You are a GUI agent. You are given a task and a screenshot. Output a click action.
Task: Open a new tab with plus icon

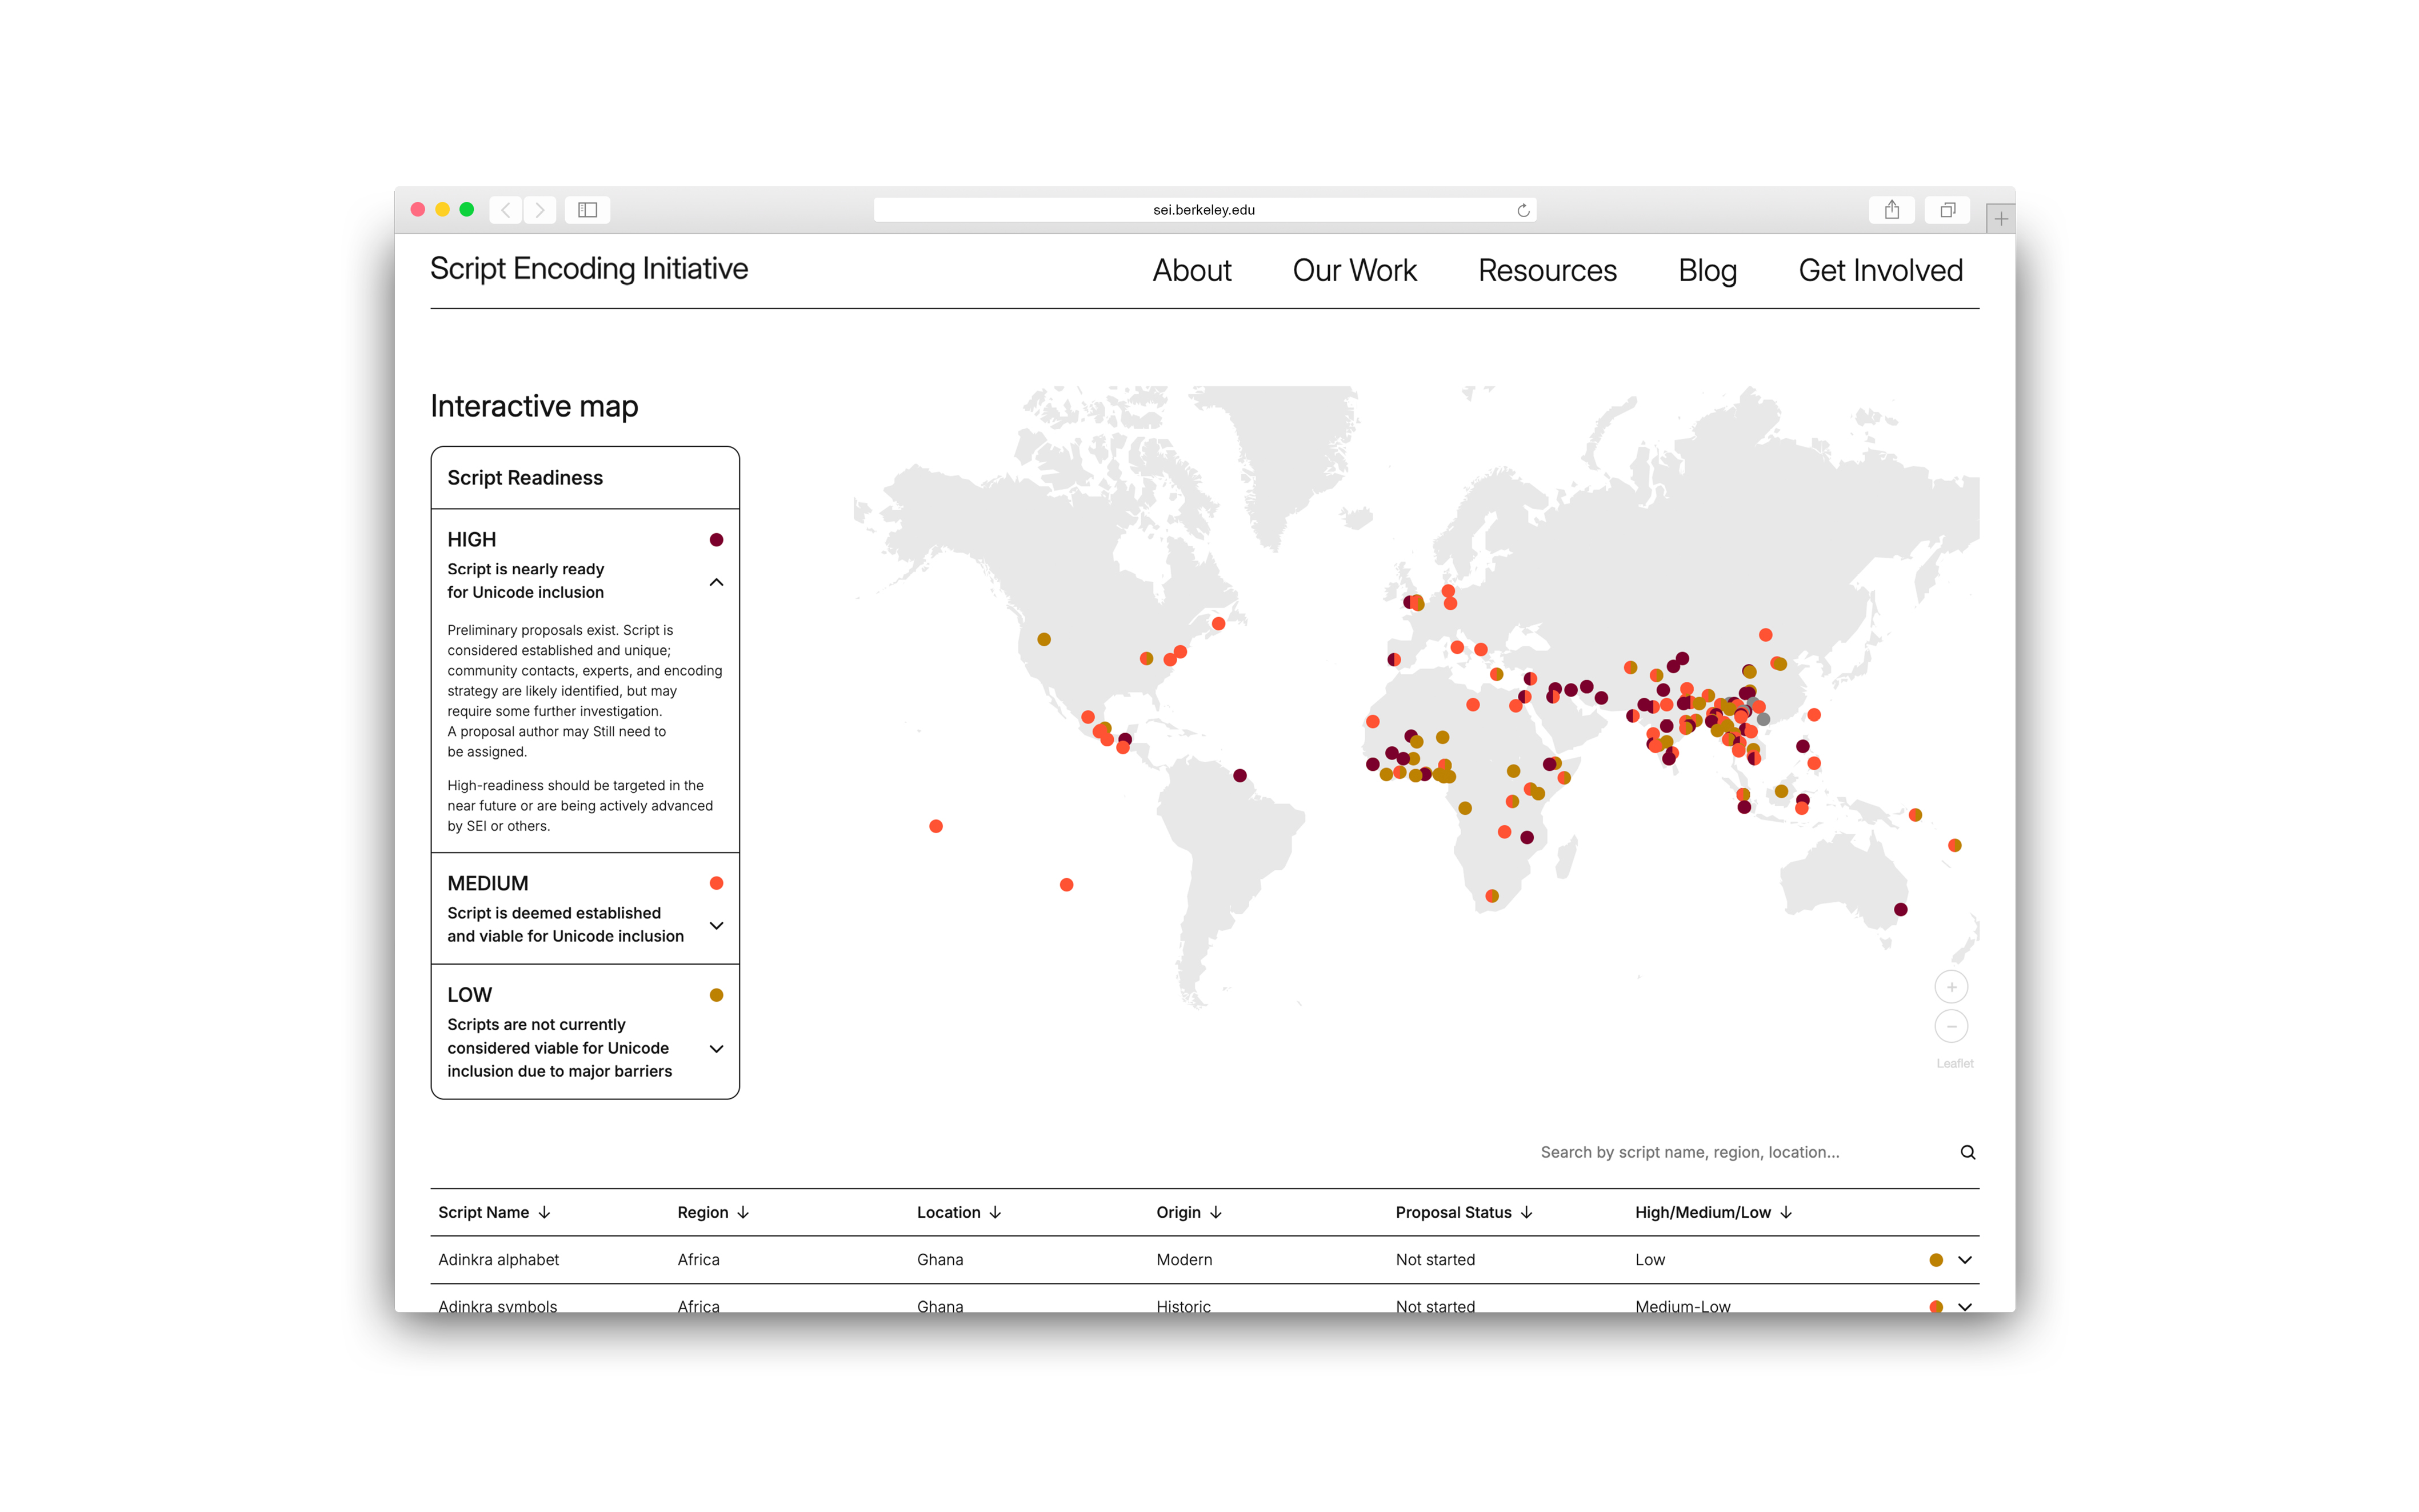2000,218
